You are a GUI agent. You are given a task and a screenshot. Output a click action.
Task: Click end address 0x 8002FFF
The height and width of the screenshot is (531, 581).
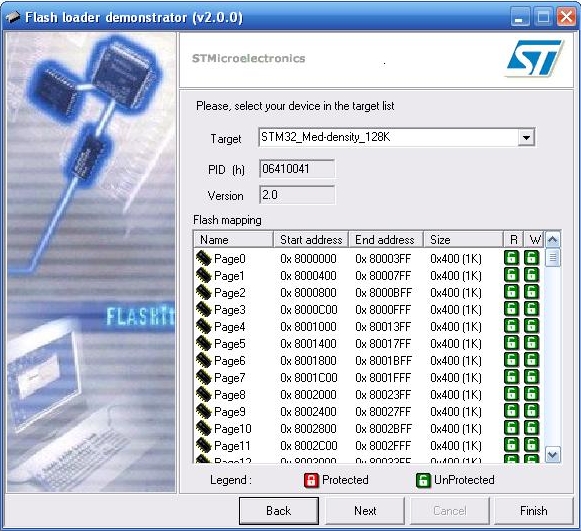point(383,446)
